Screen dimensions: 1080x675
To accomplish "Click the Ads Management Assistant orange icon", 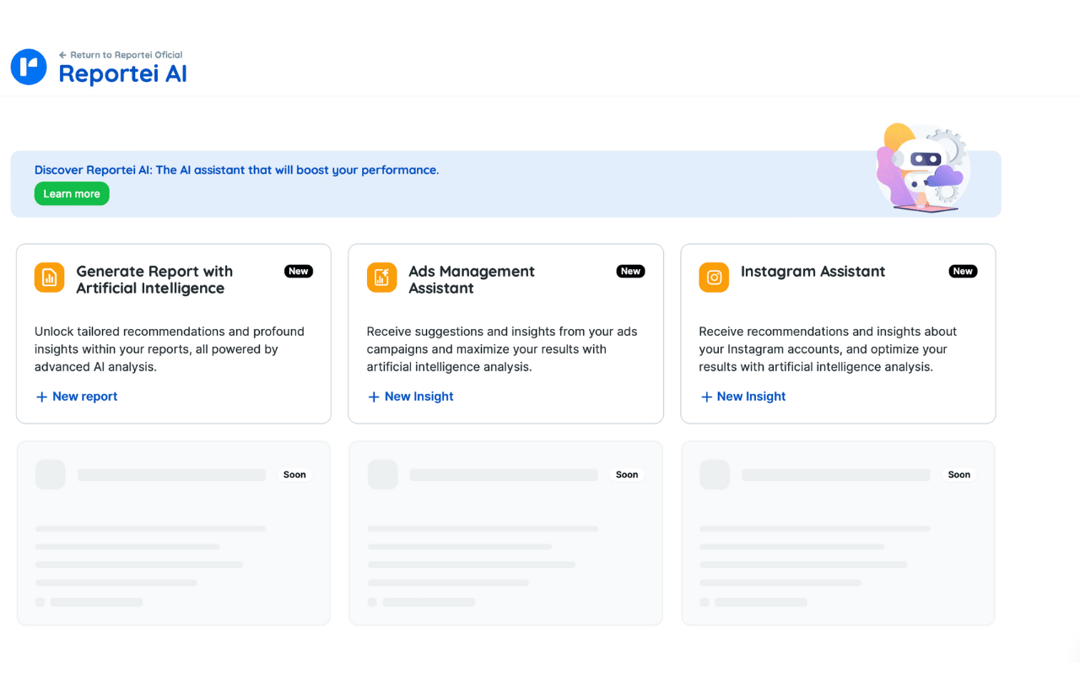I will (x=382, y=278).
